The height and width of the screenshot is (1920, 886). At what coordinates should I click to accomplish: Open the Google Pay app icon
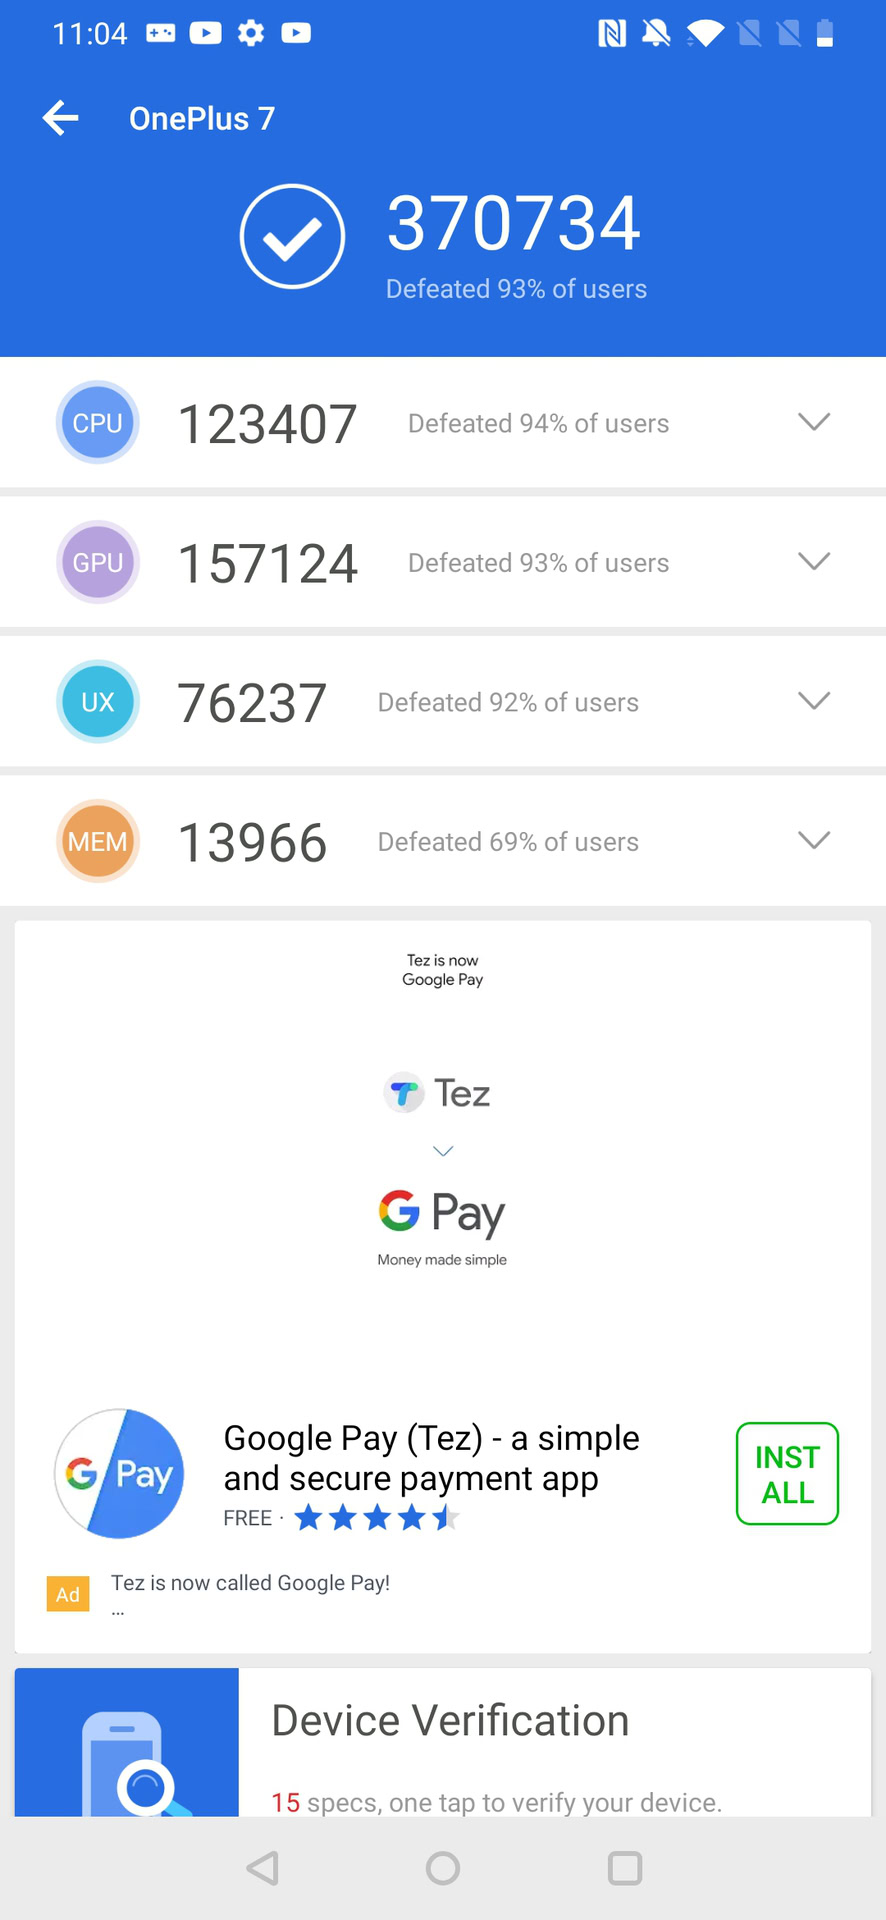point(119,1473)
